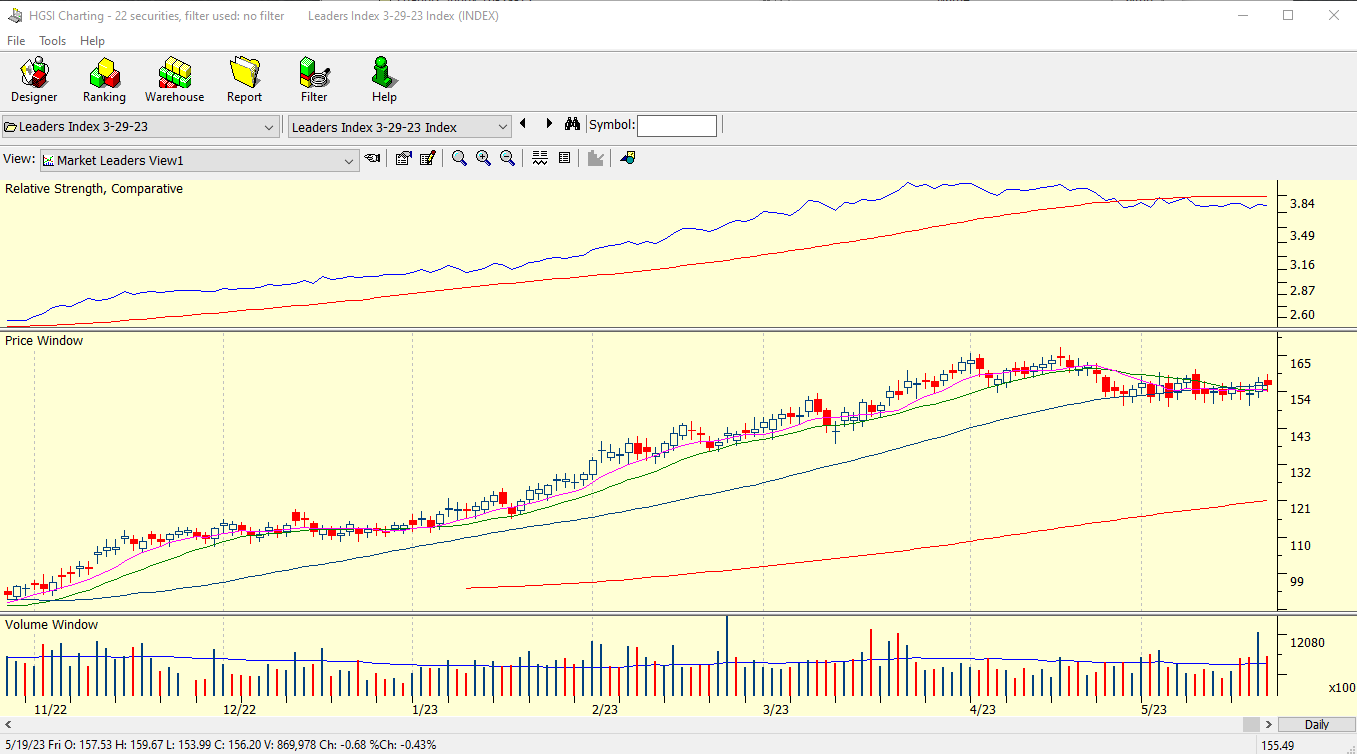Open the Leaders Index 3-29-23 Index symbol dropdown
Viewport: 1357px width, 754px height.
click(400, 127)
